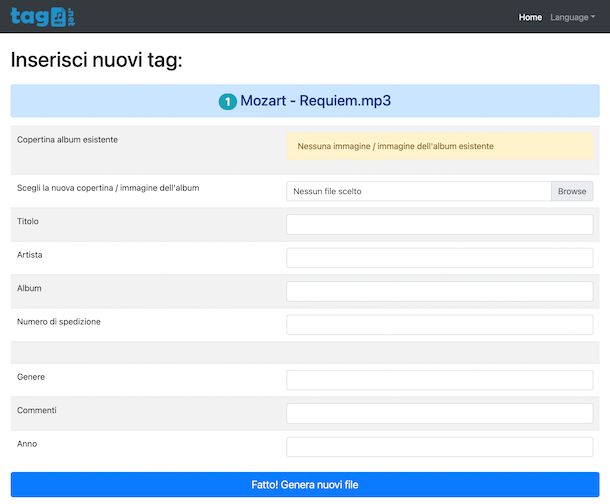Open the tag.net logo link

[x=43, y=17]
